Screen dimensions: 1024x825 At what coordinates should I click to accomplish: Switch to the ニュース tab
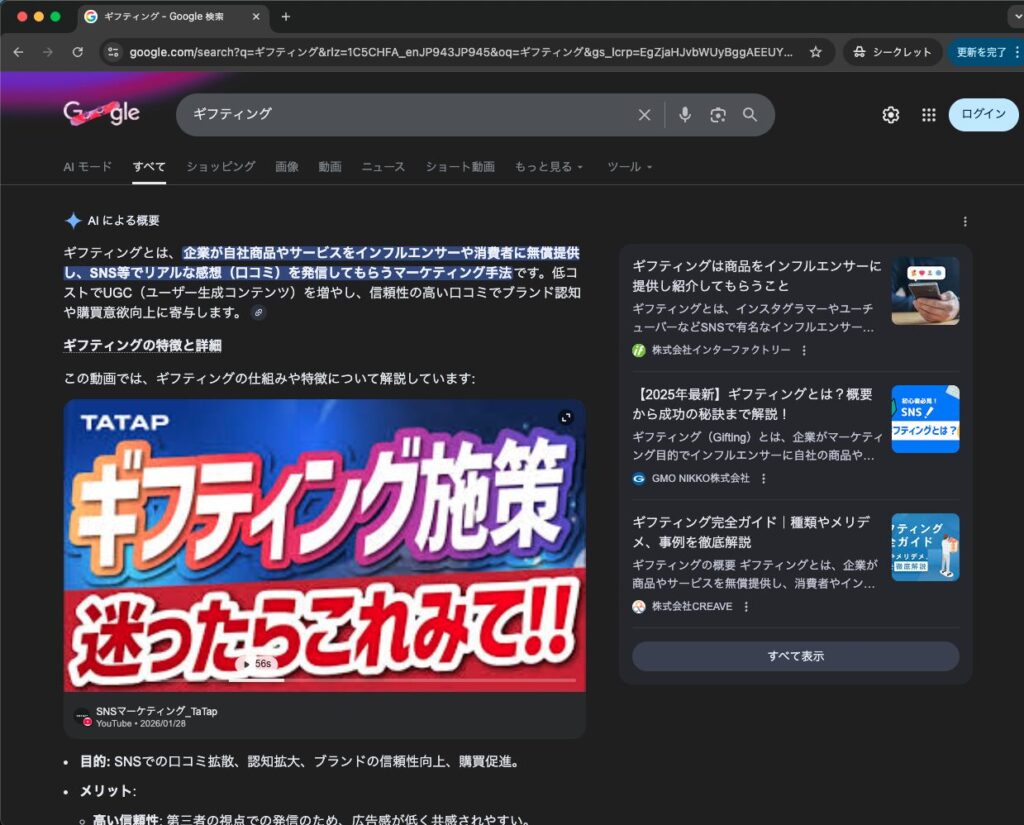click(x=383, y=167)
